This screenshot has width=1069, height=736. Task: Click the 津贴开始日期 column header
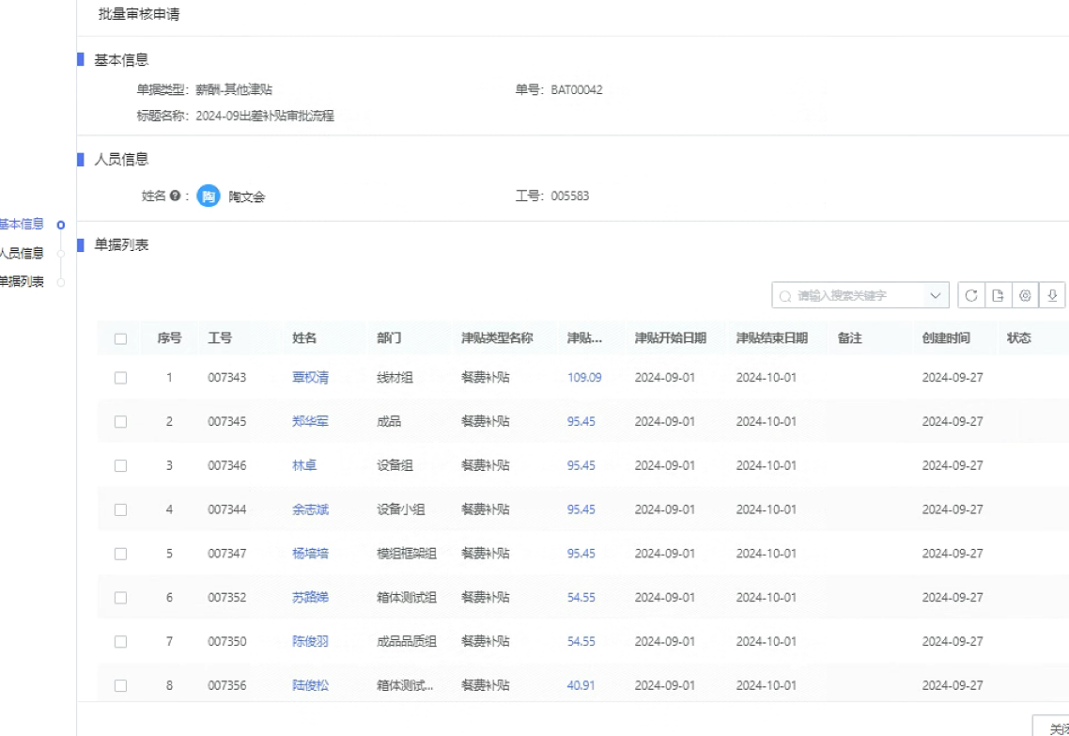click(x=670, y=339)
